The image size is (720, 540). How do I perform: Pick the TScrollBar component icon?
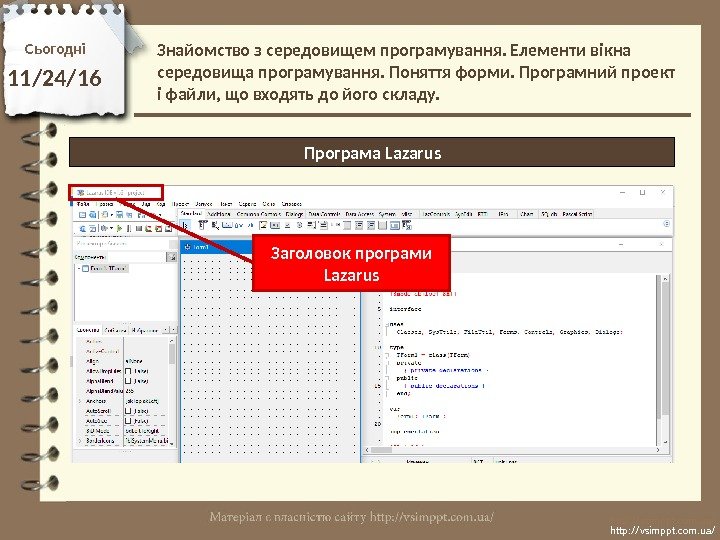[336, 225]
